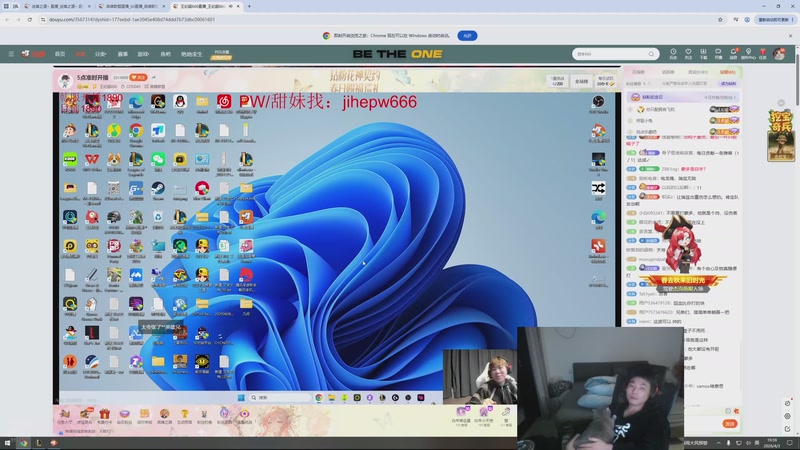Screen dimensions: 800x450
Task: Open the watch history clock icon
Action: point(673,54)
